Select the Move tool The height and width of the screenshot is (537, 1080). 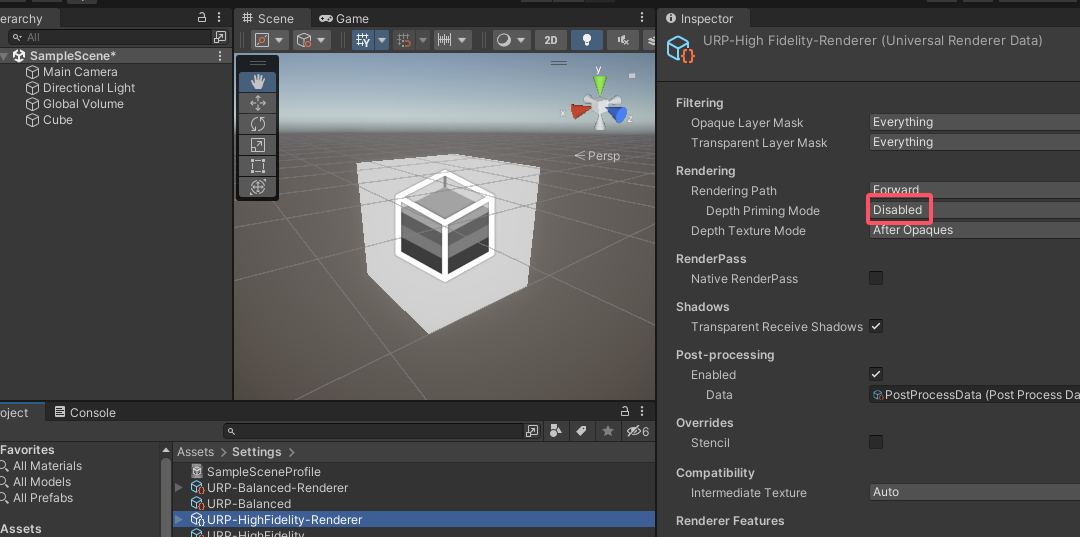[x=257, y=103]
